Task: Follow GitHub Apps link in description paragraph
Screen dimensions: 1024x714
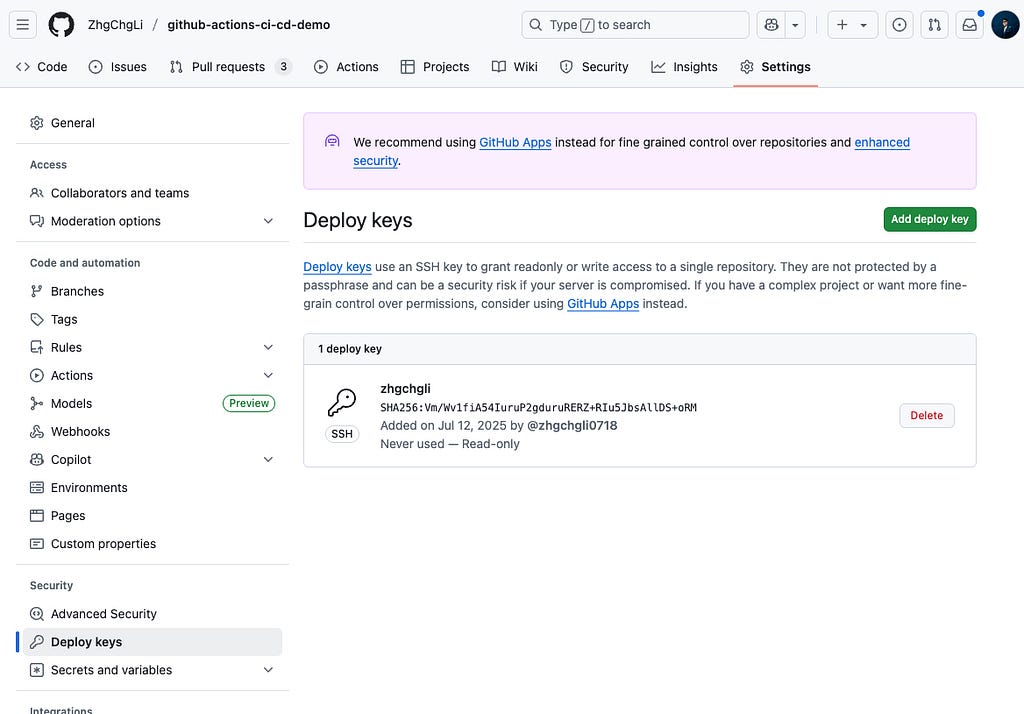Action: [603, 303]
